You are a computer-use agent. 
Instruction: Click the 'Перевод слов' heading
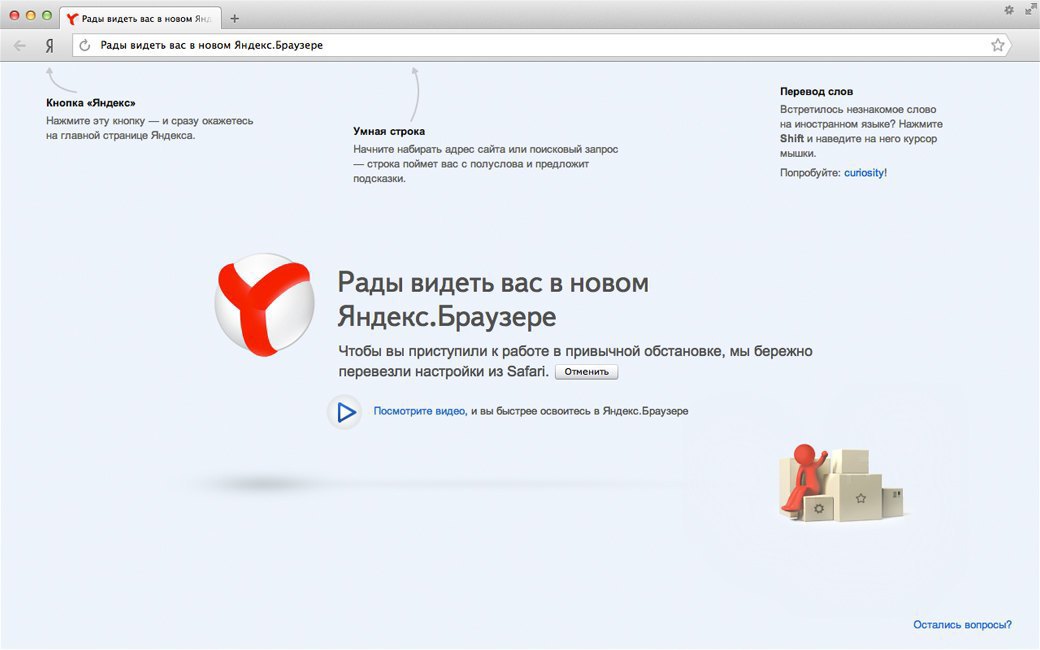[816, 92]
